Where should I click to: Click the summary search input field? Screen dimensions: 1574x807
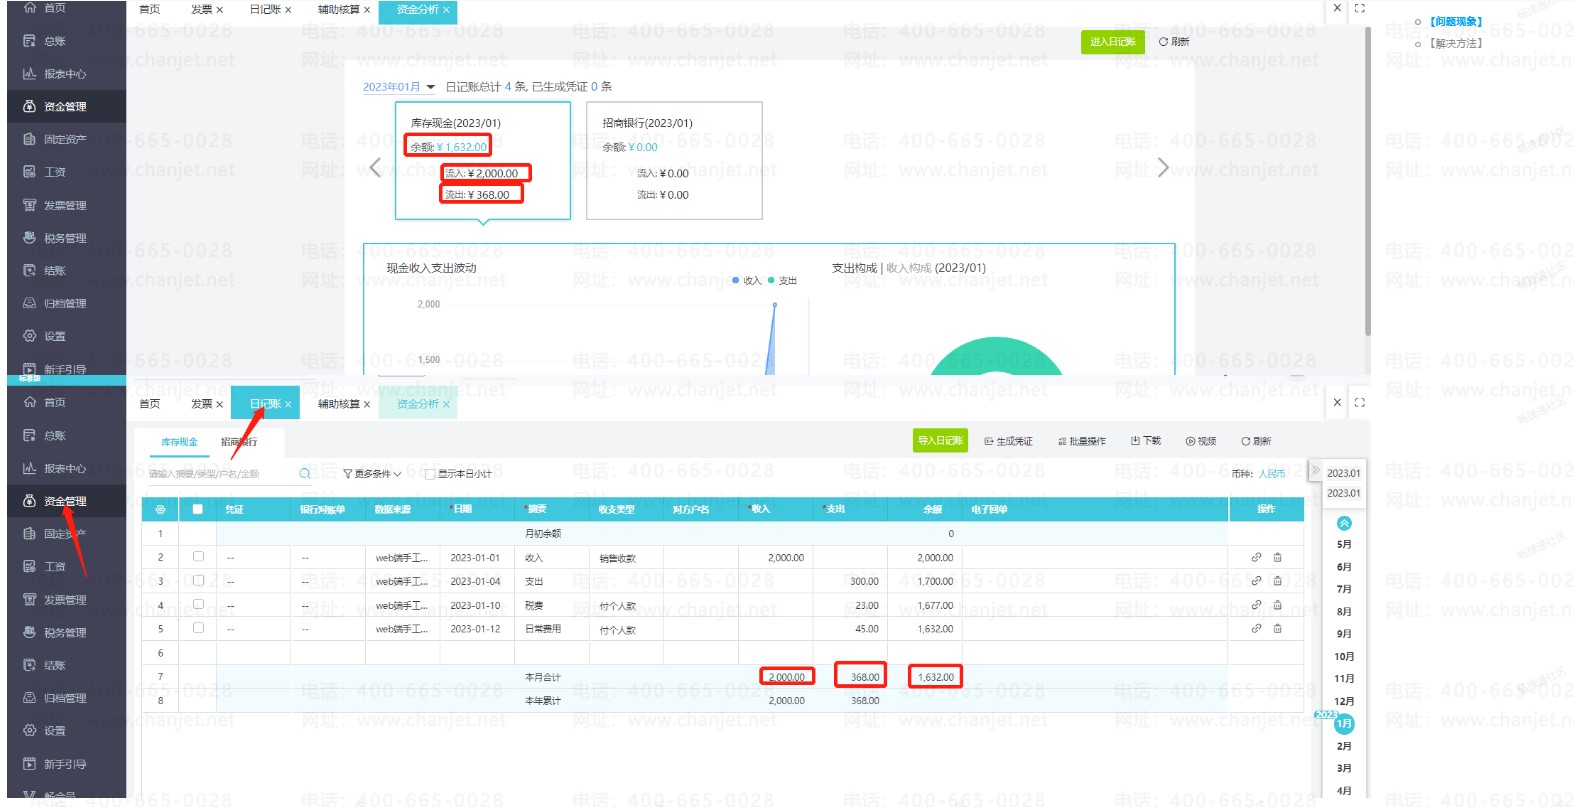(220, 474)
